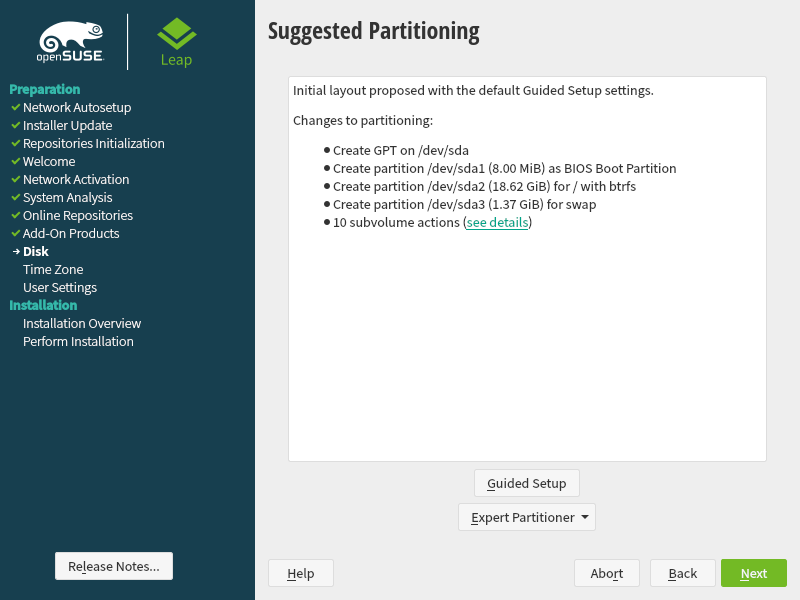The image size is (800, 600).
Task: Abort the installation
Action: click(606, 573)
